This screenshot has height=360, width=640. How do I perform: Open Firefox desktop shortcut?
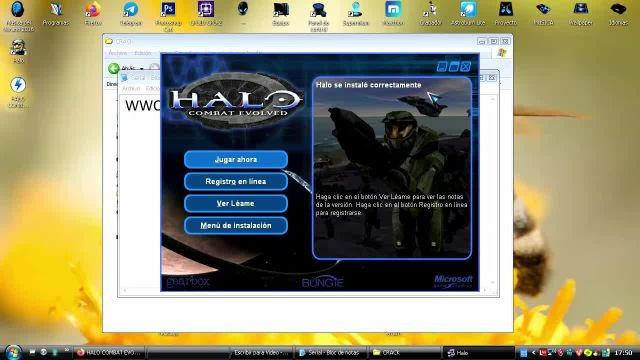pos(93,13)
